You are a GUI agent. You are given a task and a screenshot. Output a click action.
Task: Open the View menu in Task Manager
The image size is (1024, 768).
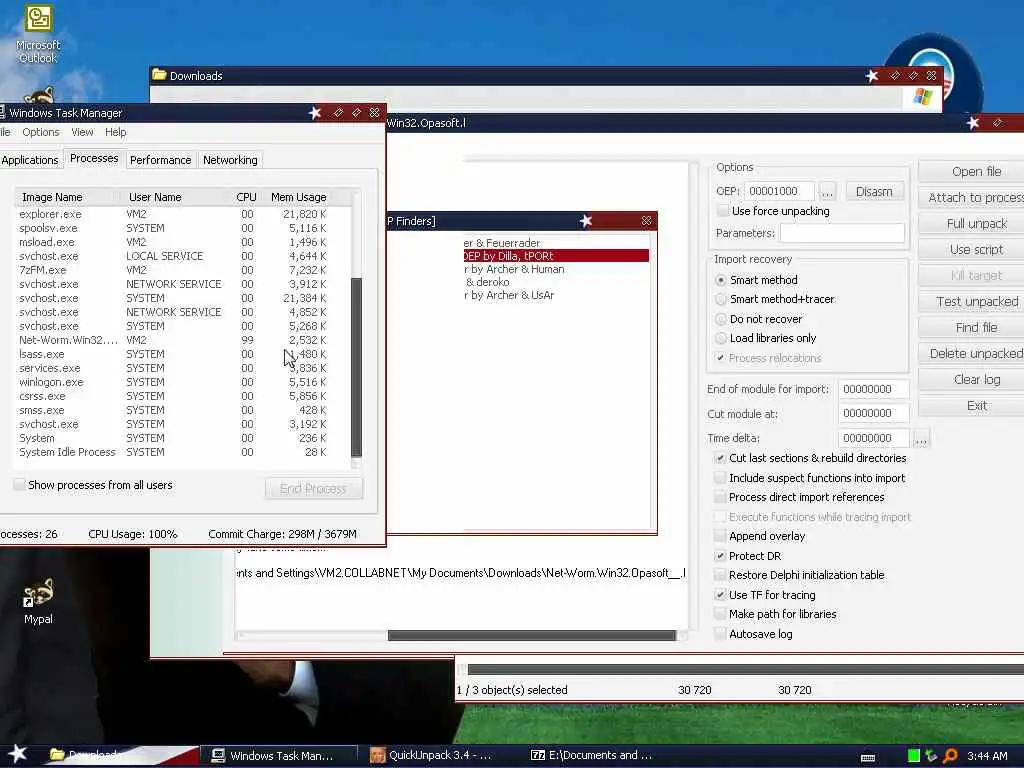coord(82,132)
